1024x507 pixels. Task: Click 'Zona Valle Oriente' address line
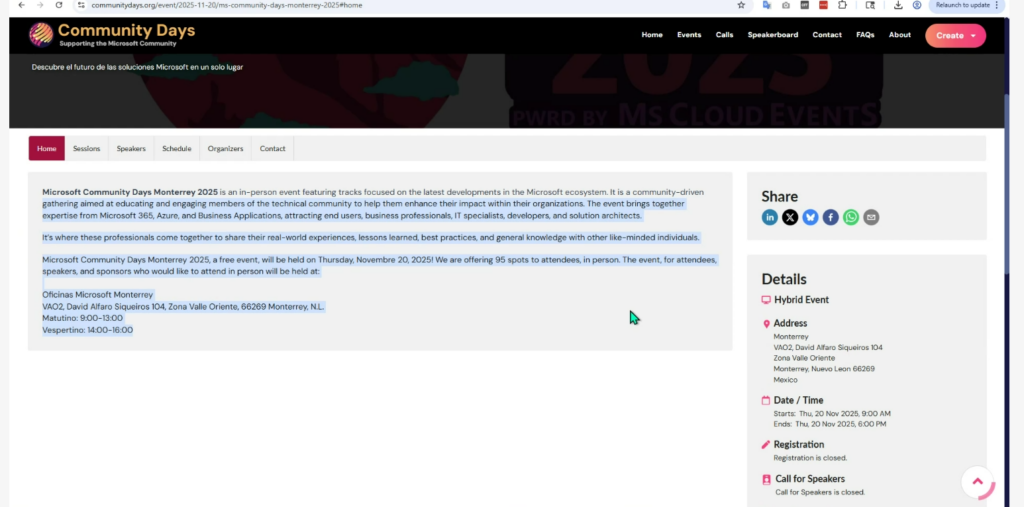coord(804,358)
